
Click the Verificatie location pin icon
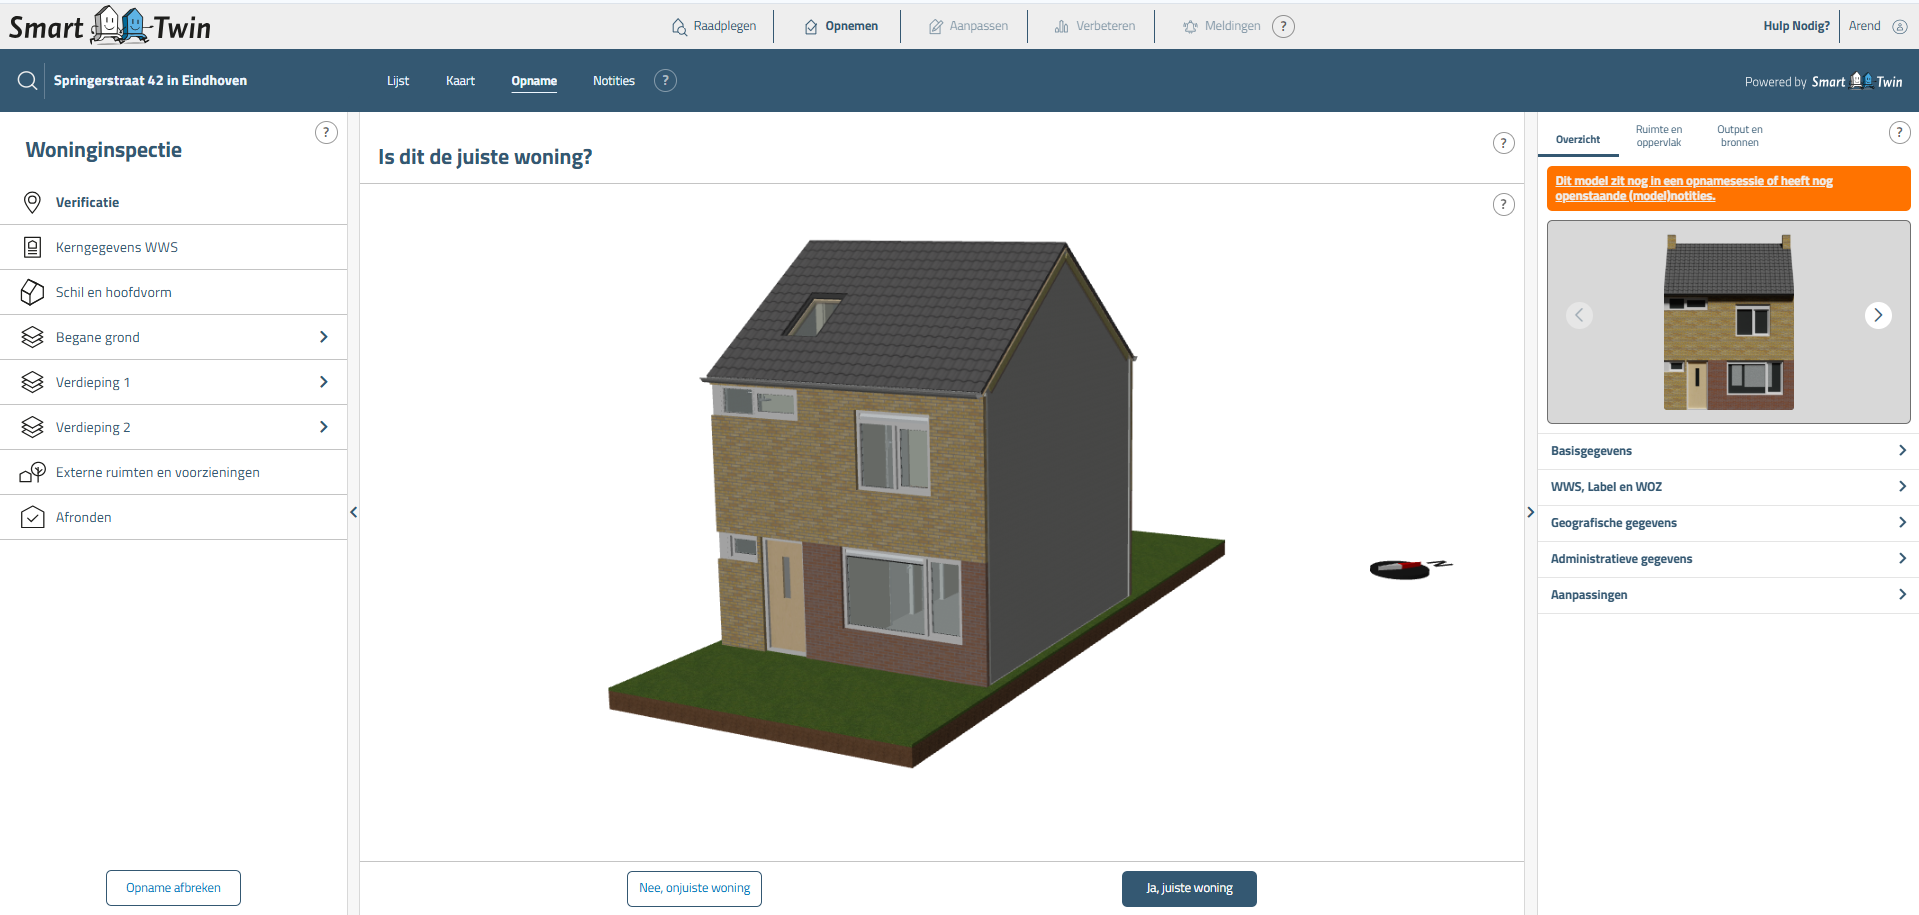pyautogui.click(x=32, y=203)
